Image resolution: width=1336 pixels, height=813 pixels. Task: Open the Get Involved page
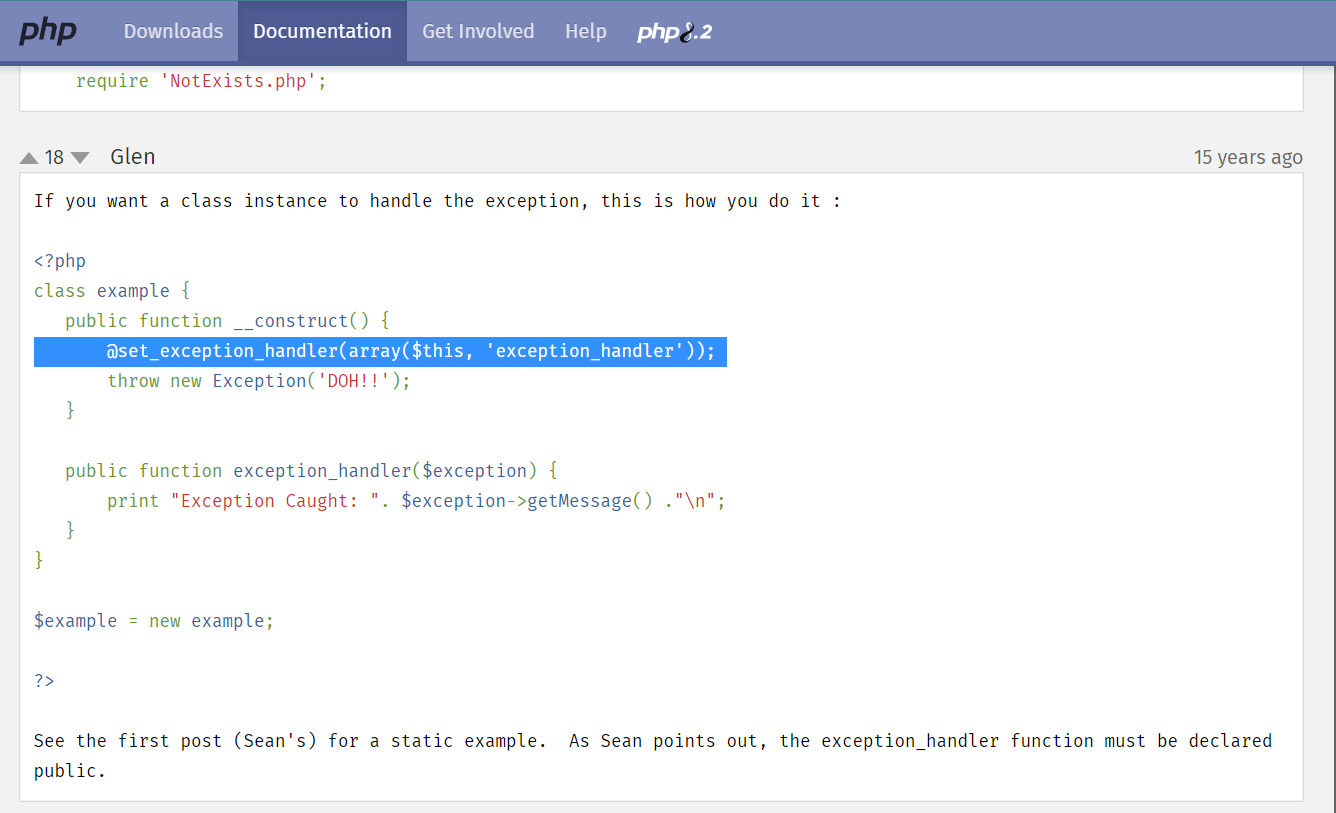pos(478,31)
